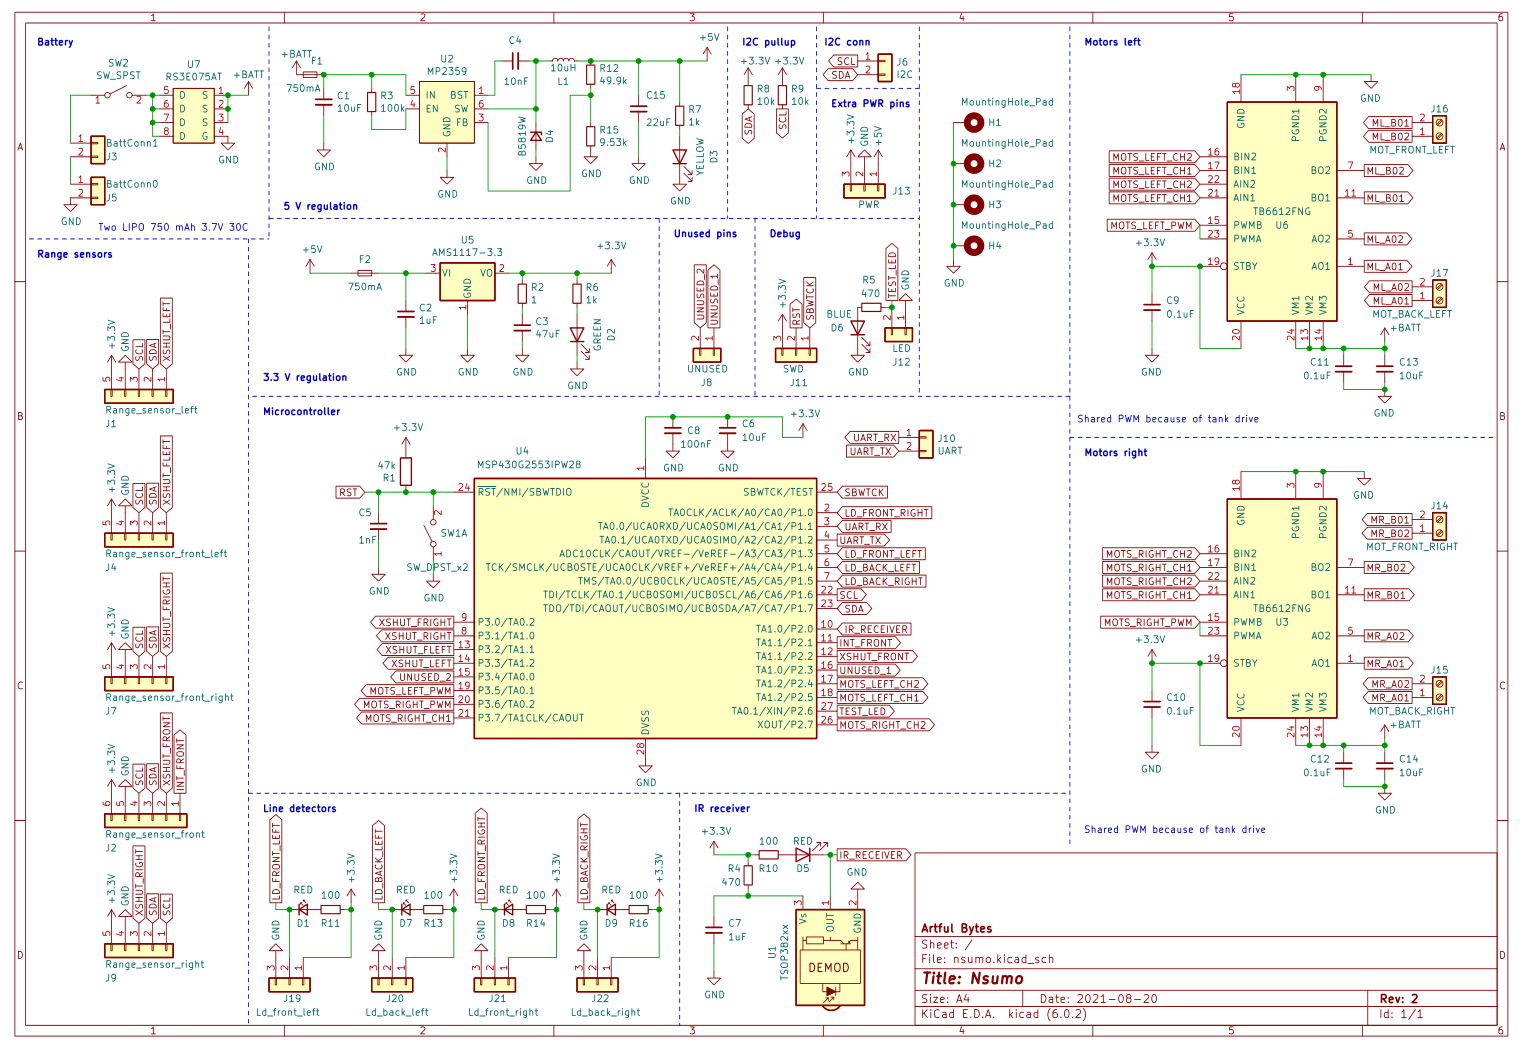This screenshot has width=1524, height=1050.
Task: Click the "Battery" section title
Action: coord(55,42)
